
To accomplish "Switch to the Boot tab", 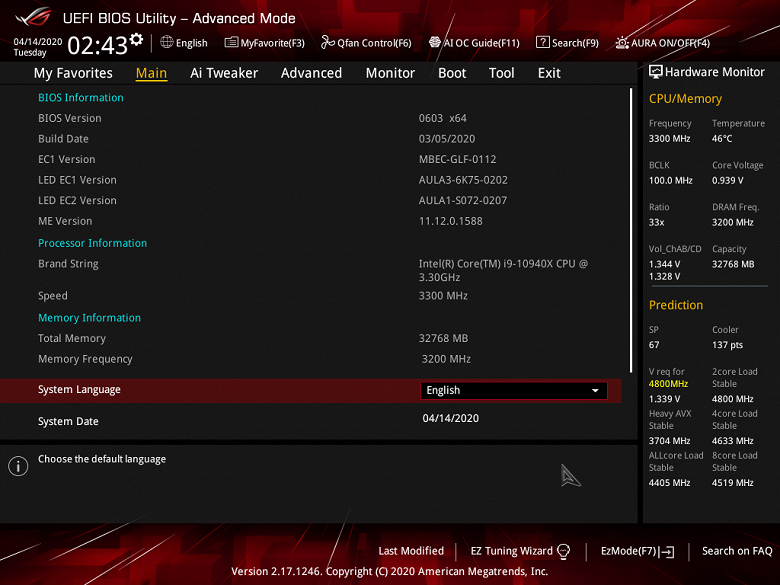I will pyautogui.click(x=452, y=73).
